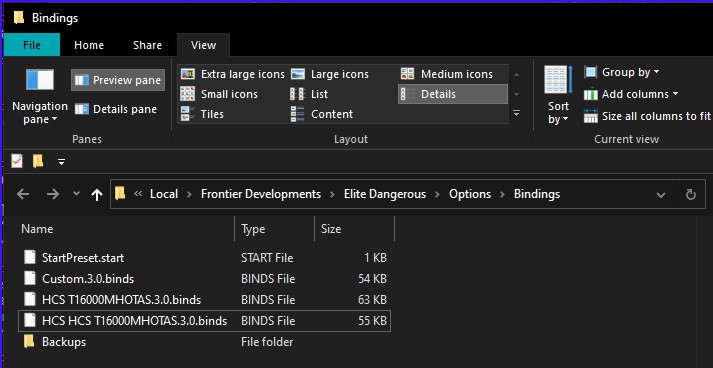The image size is (713, 368).
Task: Choose Large icons layout
Action: pos(330,74)
